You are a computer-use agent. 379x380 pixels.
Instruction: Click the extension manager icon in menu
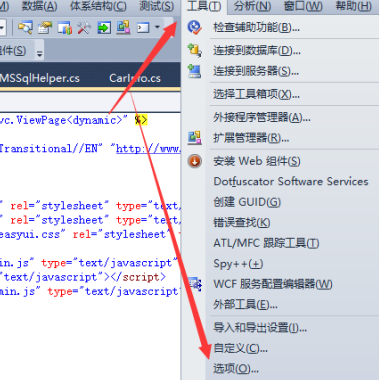tap(194, 138)
